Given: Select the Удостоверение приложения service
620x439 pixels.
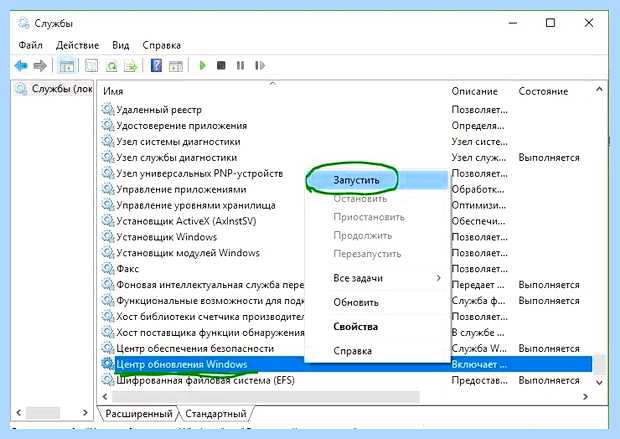Looking at the screenshot, I should [181, 126].
